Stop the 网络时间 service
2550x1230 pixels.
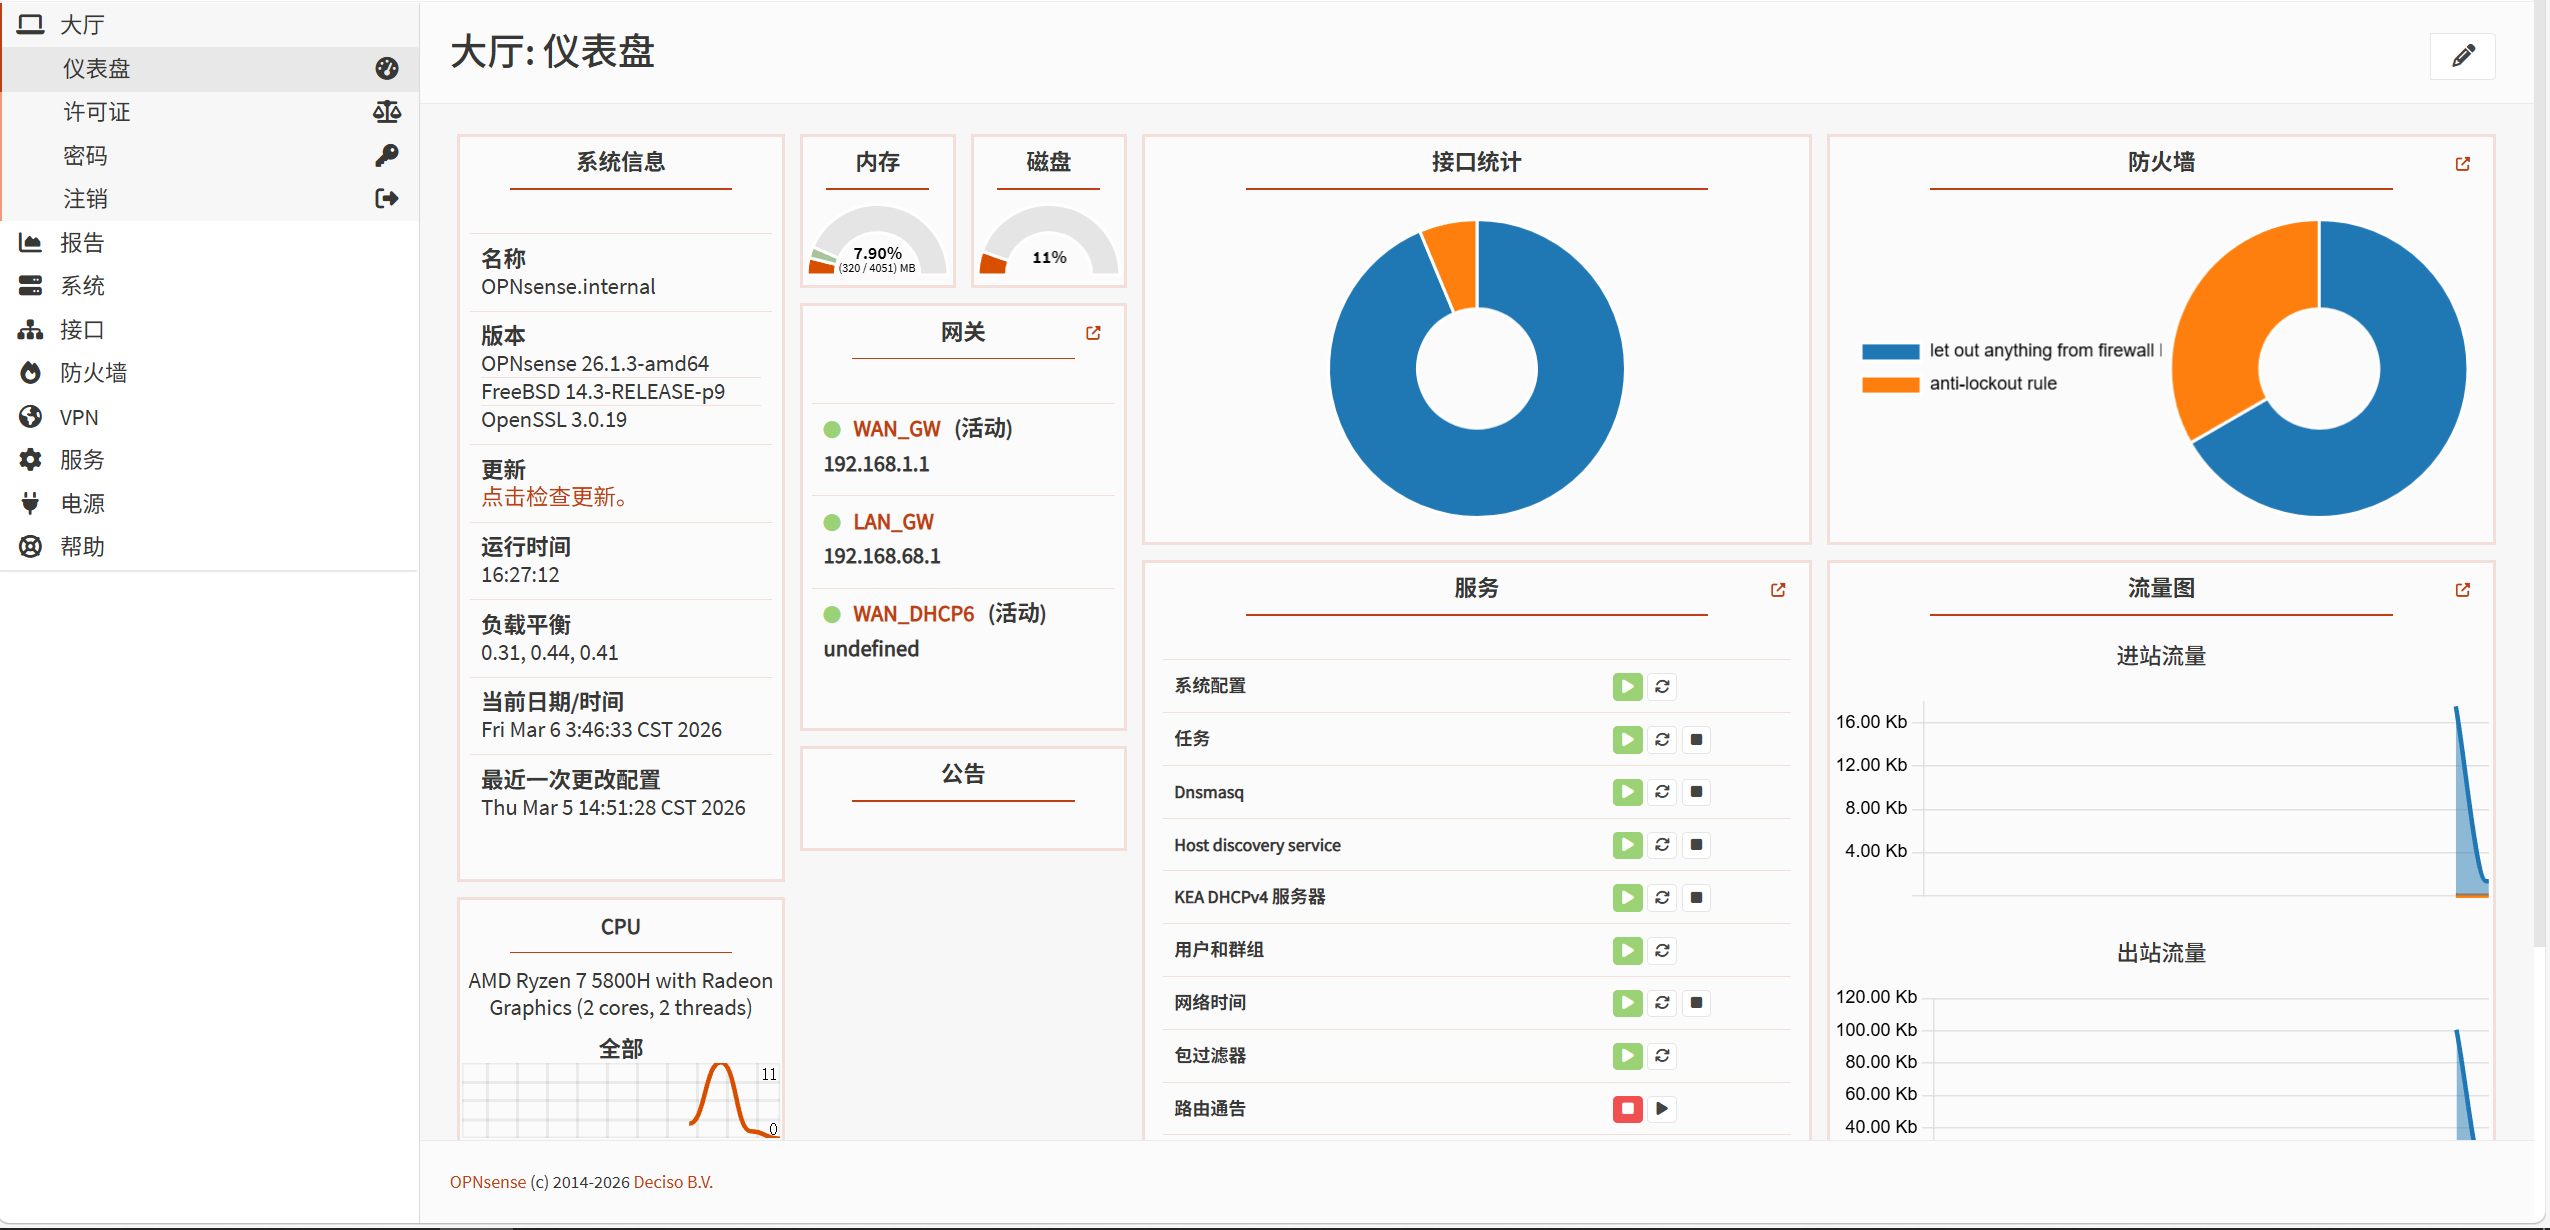click(1696, 1003)
